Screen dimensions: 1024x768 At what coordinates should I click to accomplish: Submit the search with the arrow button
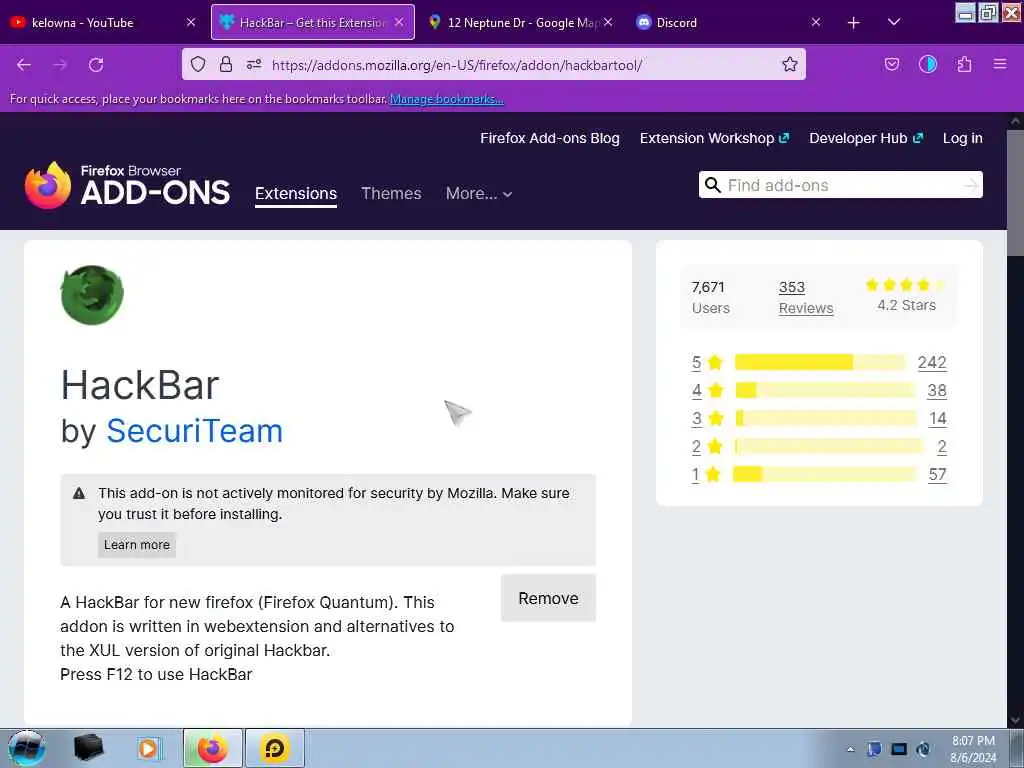tap(971, 185)
